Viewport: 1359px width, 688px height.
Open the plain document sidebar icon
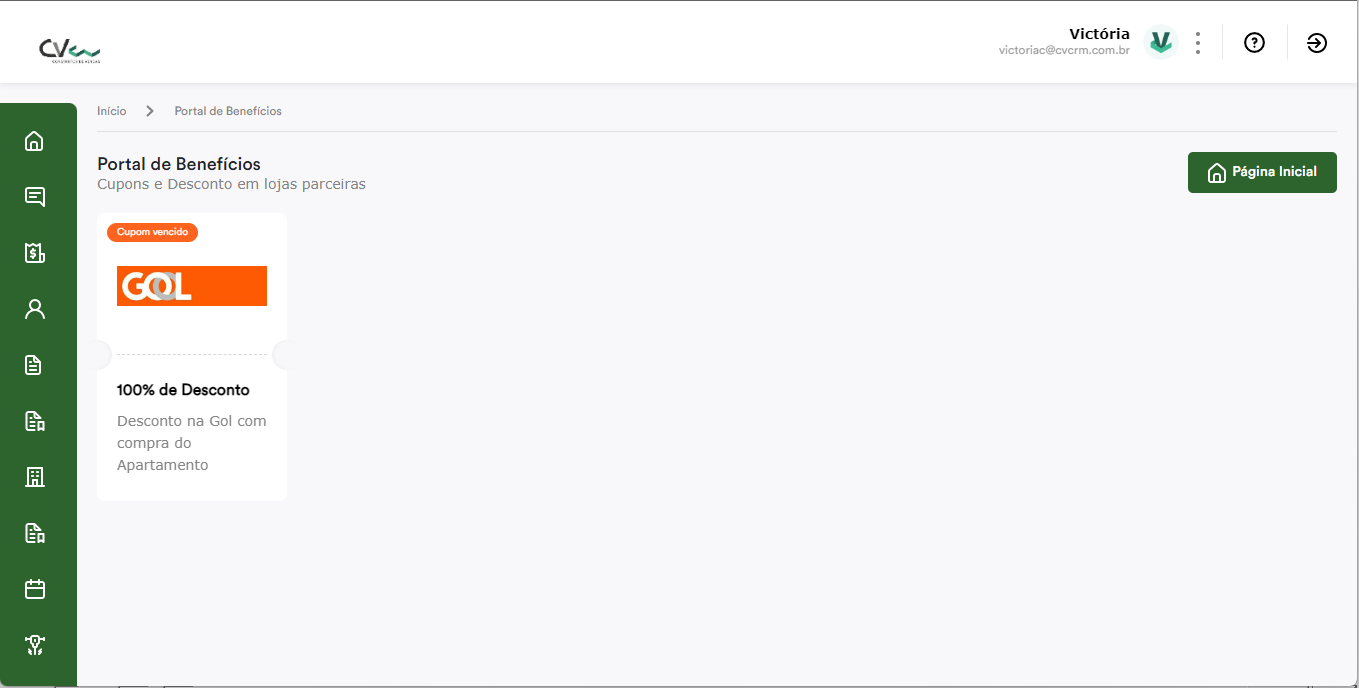tap(35, 365)
